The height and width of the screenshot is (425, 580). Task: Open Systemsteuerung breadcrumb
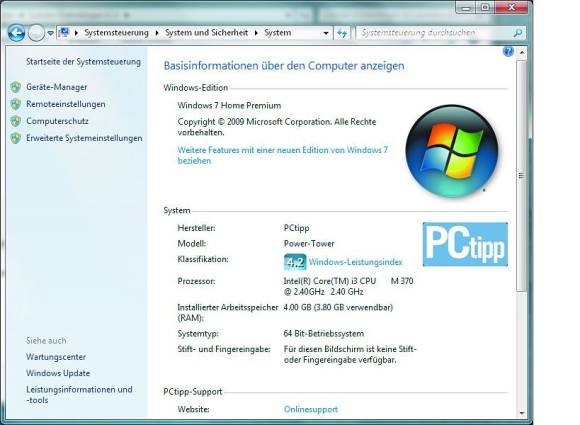[x=116, y=33]
